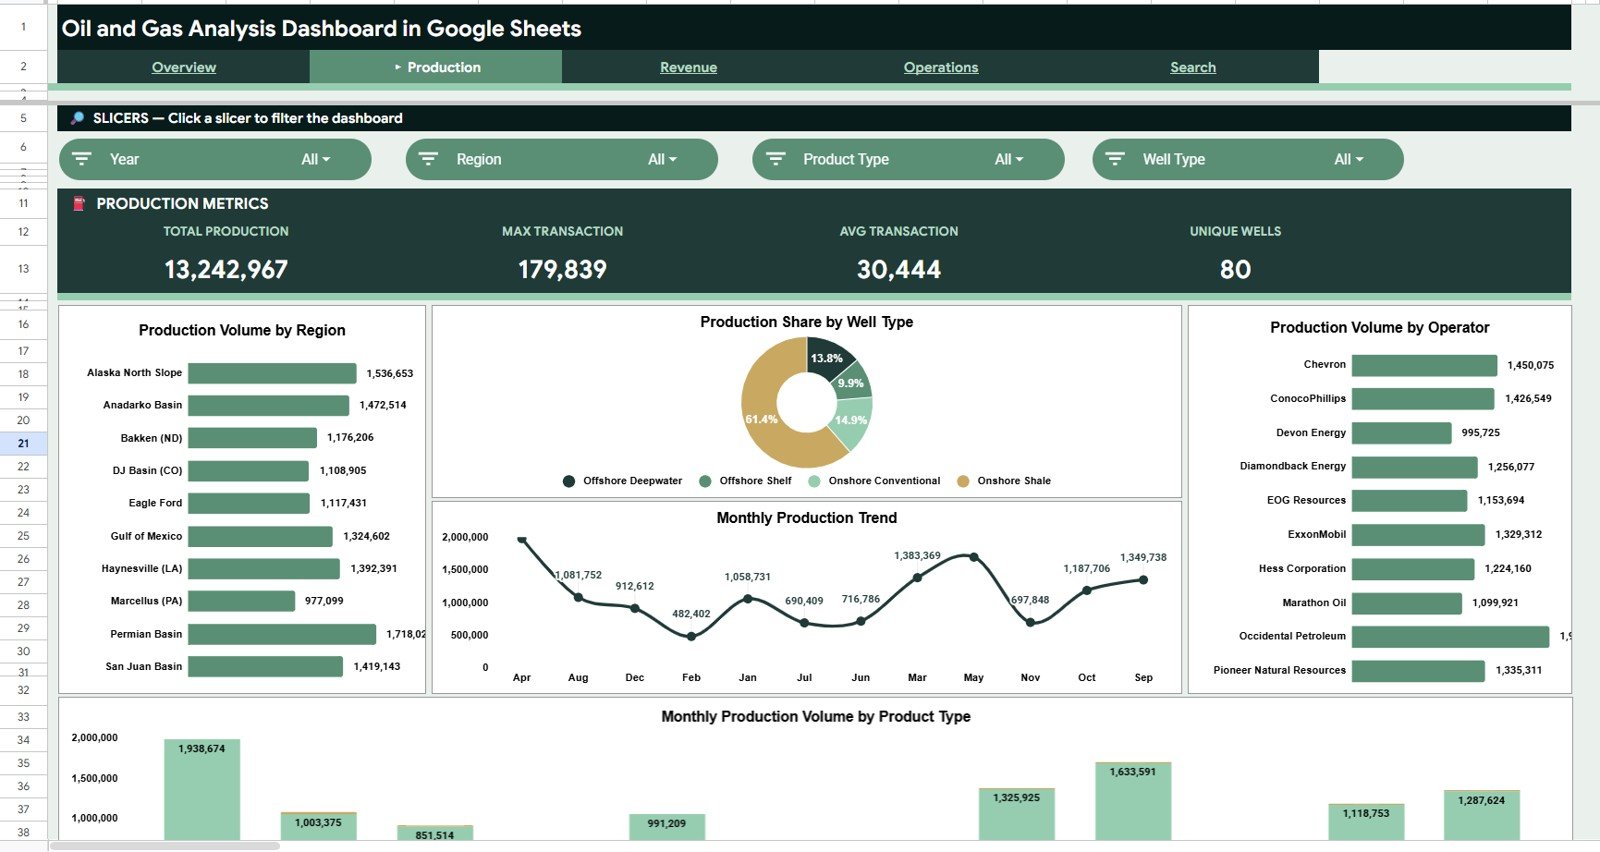Expand the Well Type All dropdown
The image size is (1600, 852).
pyautogui.click(x=1349, y=159)
